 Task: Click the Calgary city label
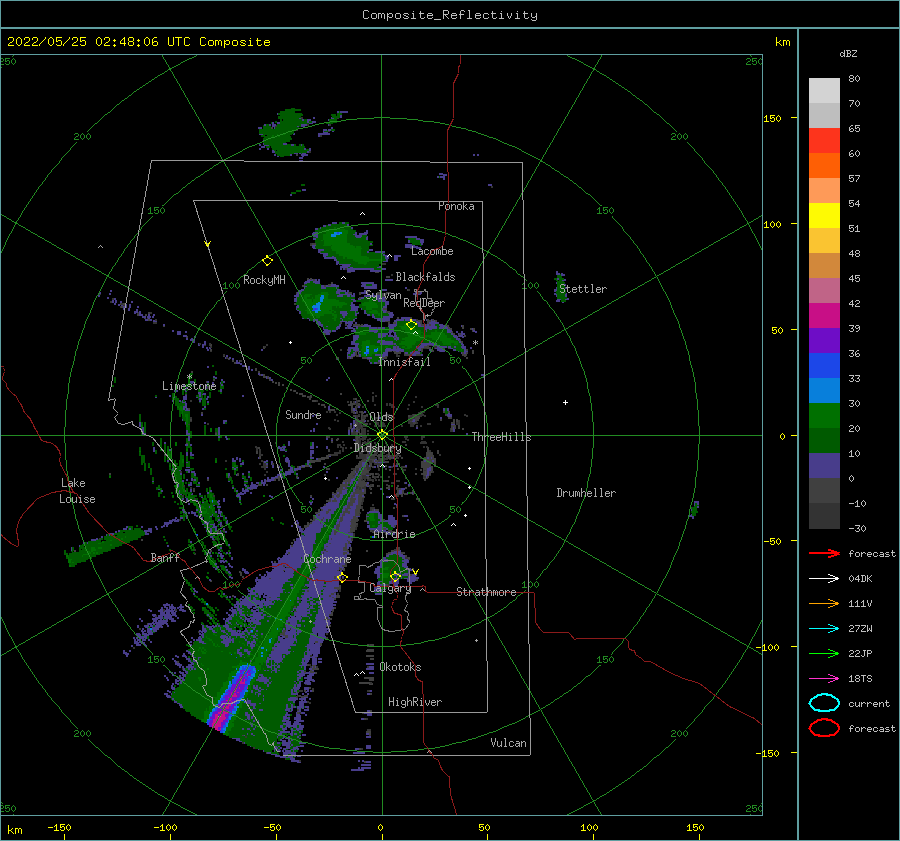[x=390, y=588]
